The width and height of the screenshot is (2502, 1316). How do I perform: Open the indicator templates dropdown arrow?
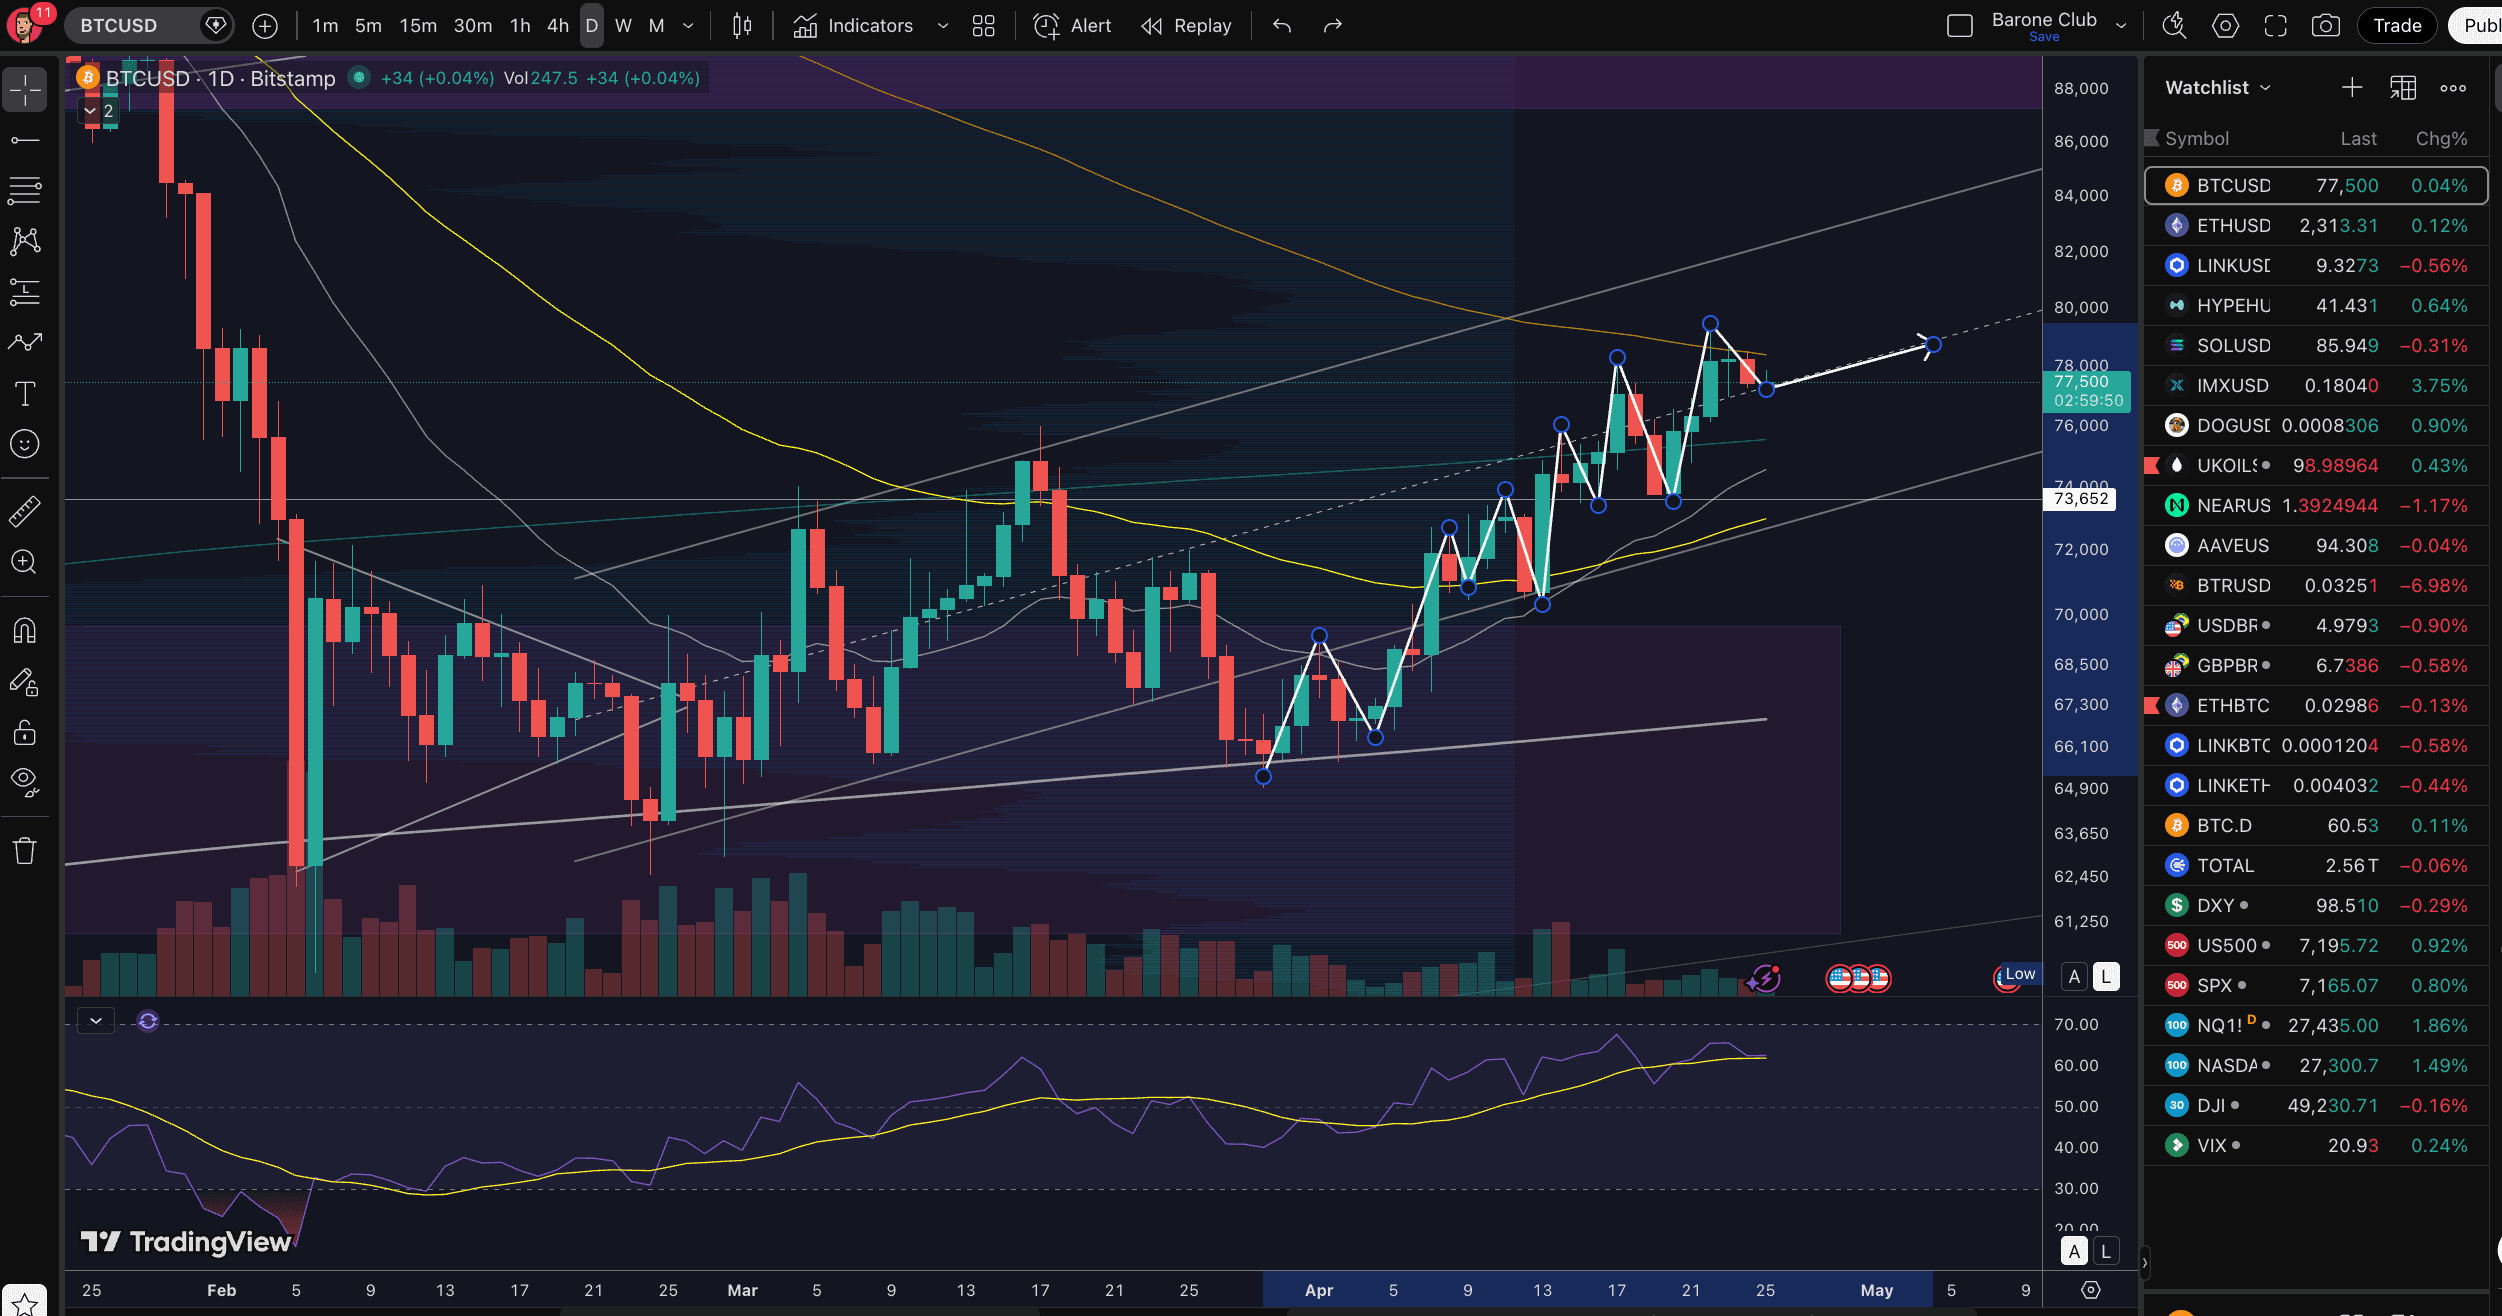942,26
